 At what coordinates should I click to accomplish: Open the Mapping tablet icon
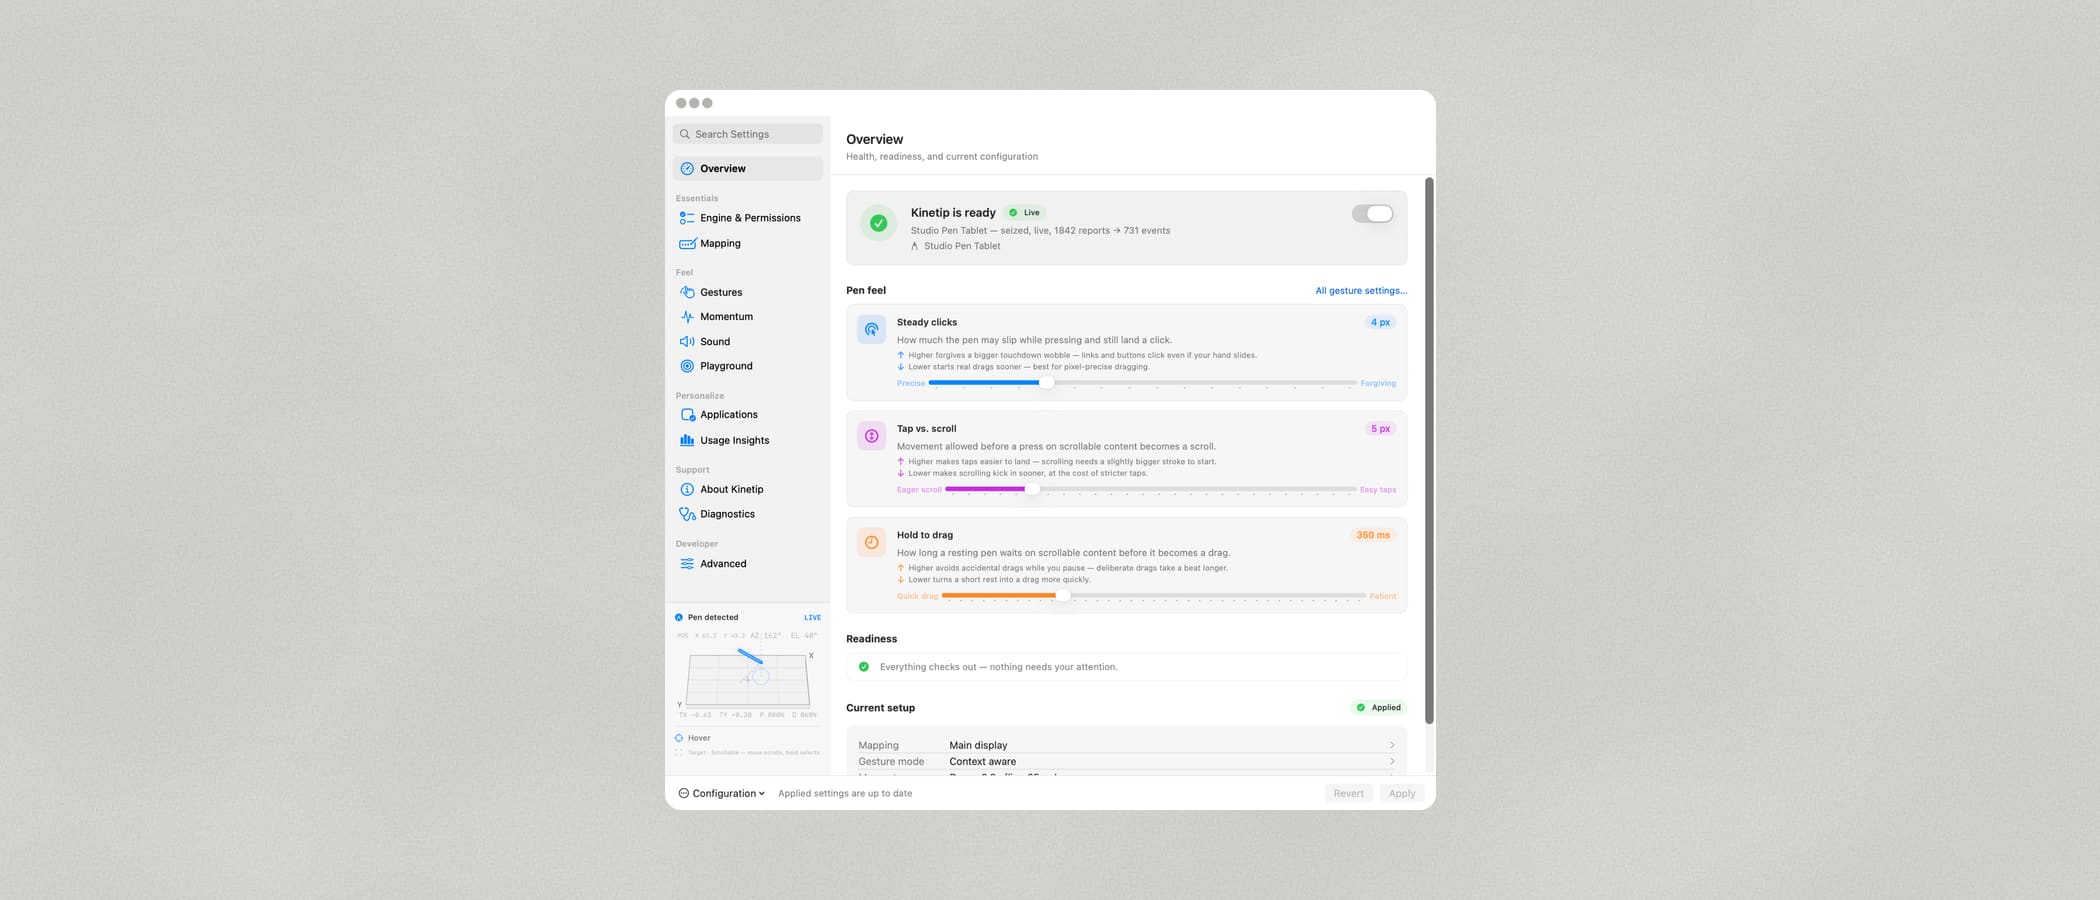(x=687, y=244)
